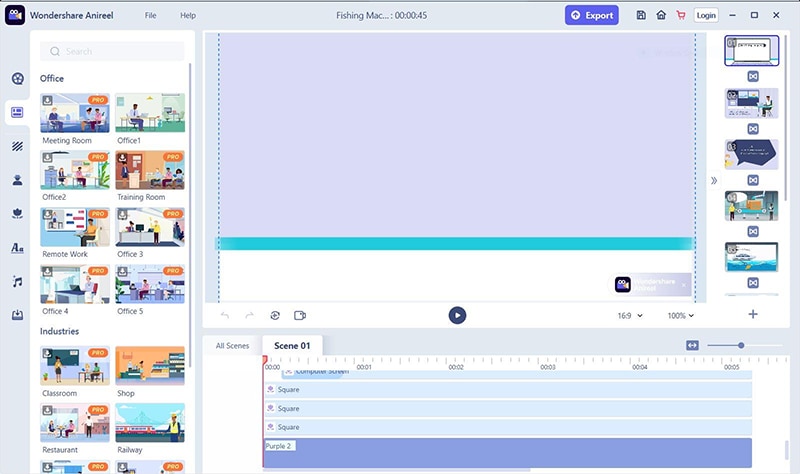Select the Purple 2 background track
This screenshot has height=474, width=800.
[x=508, y=453]
